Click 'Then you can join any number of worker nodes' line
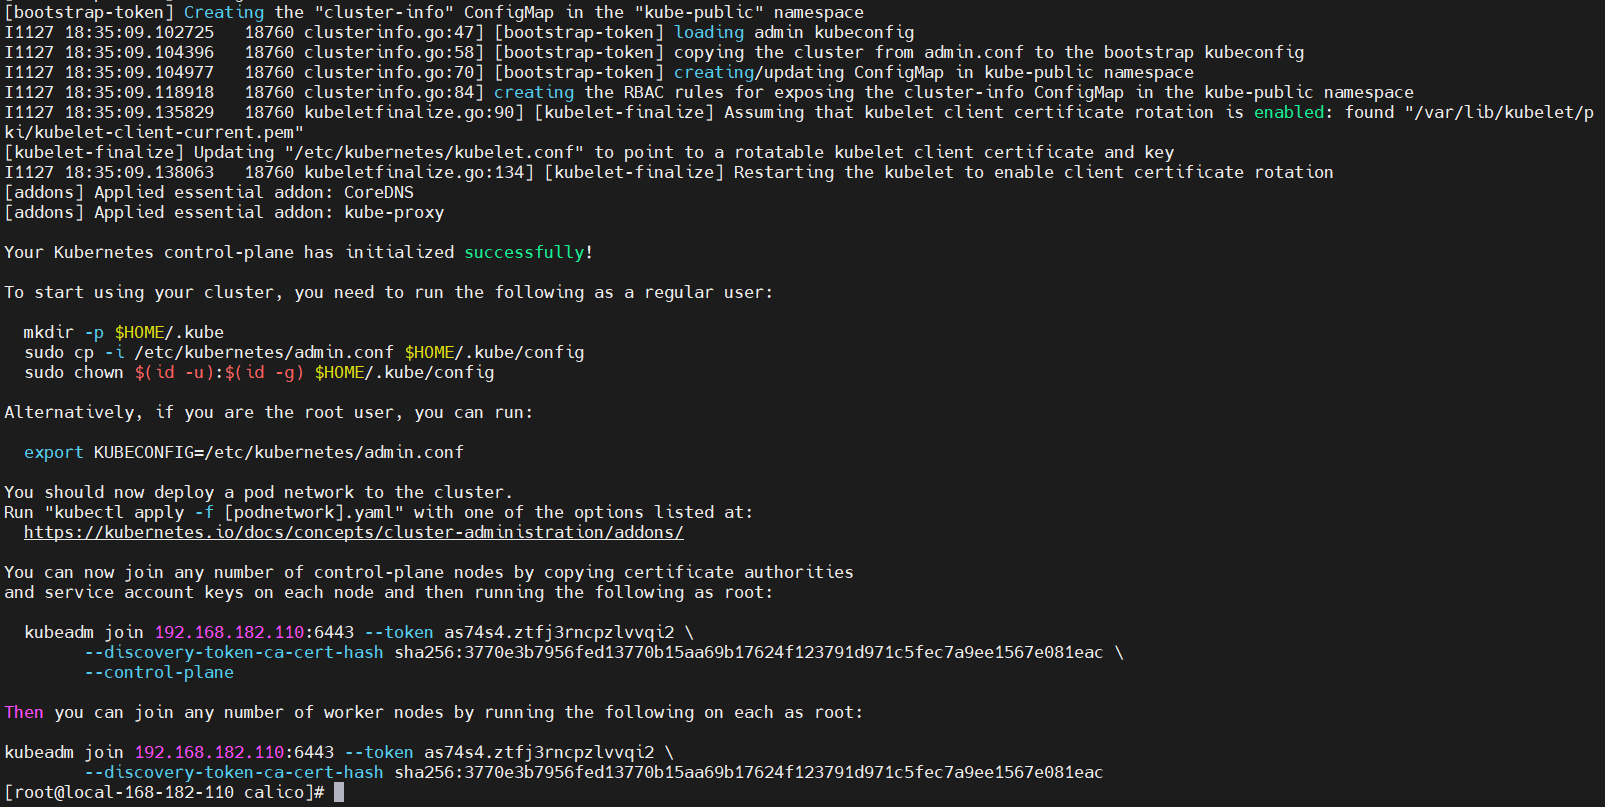This screenshot has width=1605, height=807. click(x=434, y=712)
